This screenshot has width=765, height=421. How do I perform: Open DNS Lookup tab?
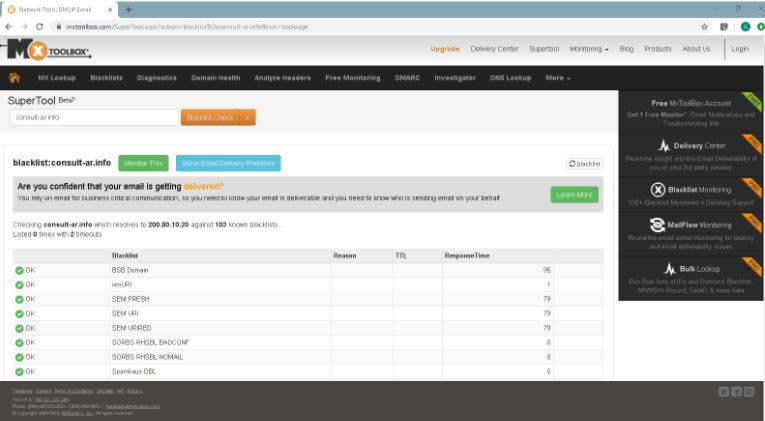[510, 78]
